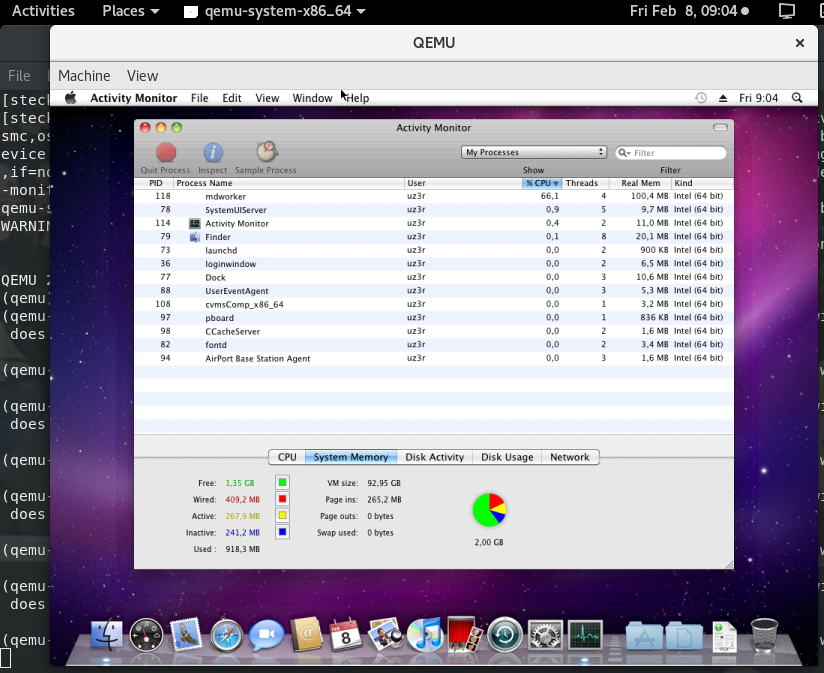The height and width of the screenshot is (673, 824).
Task: Open the QEMU Machine menu
Action: pos(84,76)
